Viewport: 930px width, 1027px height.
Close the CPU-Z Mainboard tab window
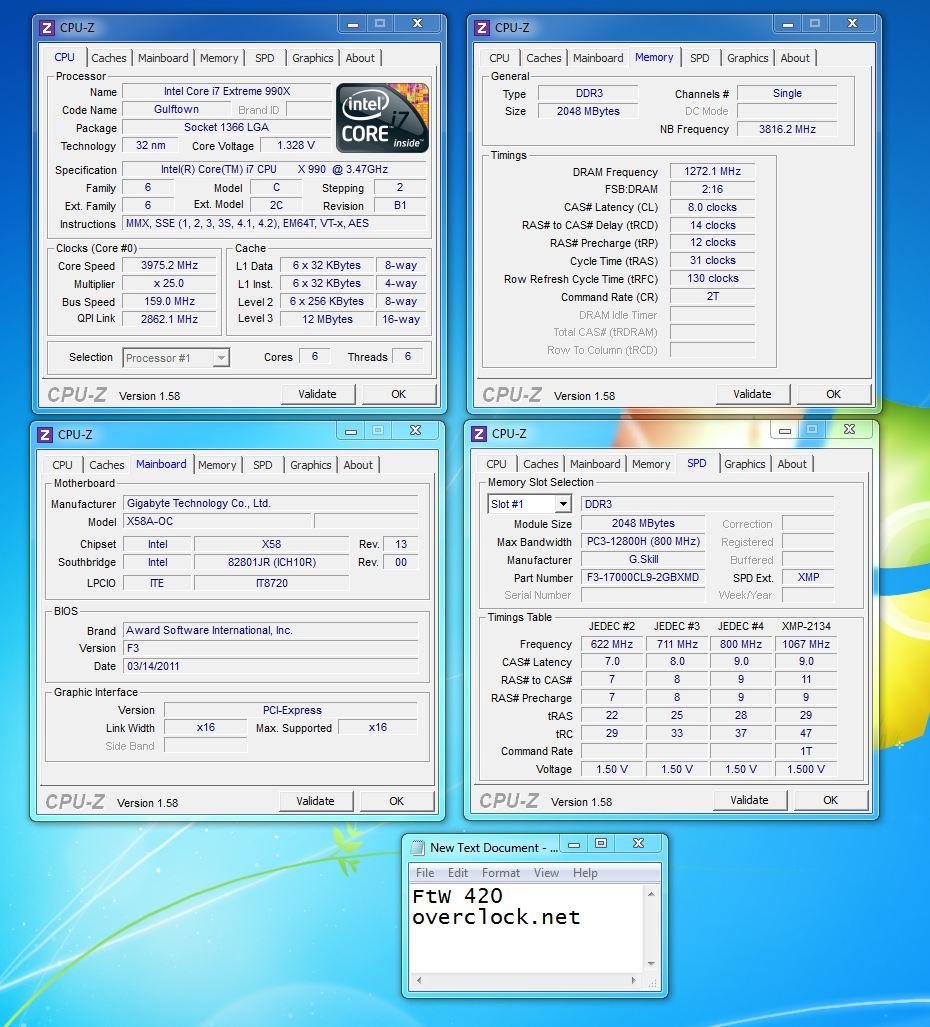coord(415,430)
